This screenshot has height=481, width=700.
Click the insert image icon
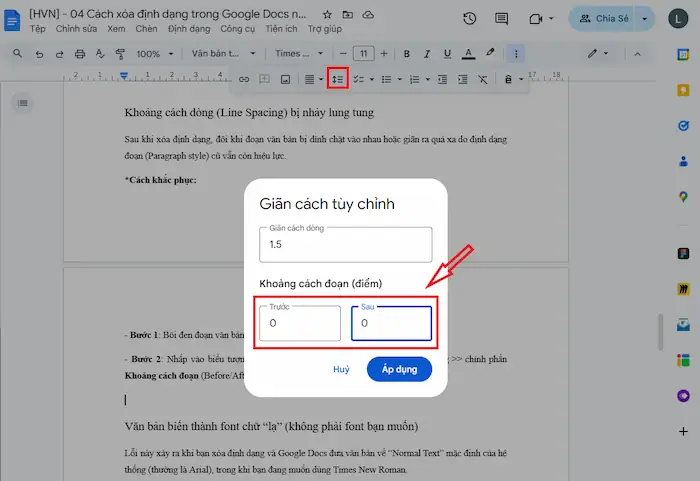285,79
